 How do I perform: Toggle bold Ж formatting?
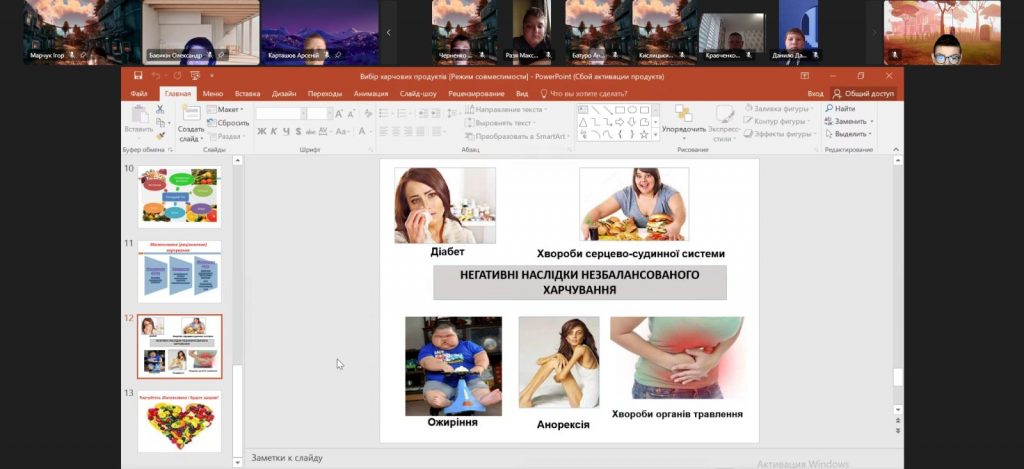click(x=261, y=131)
